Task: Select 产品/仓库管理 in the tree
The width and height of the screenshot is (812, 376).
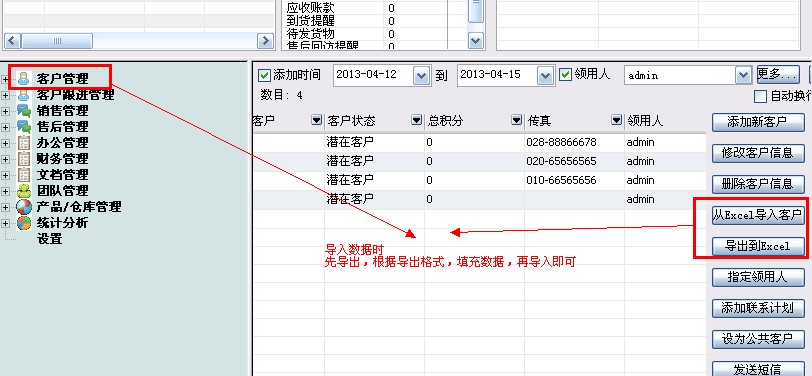Action: click(x=79, y=207)
